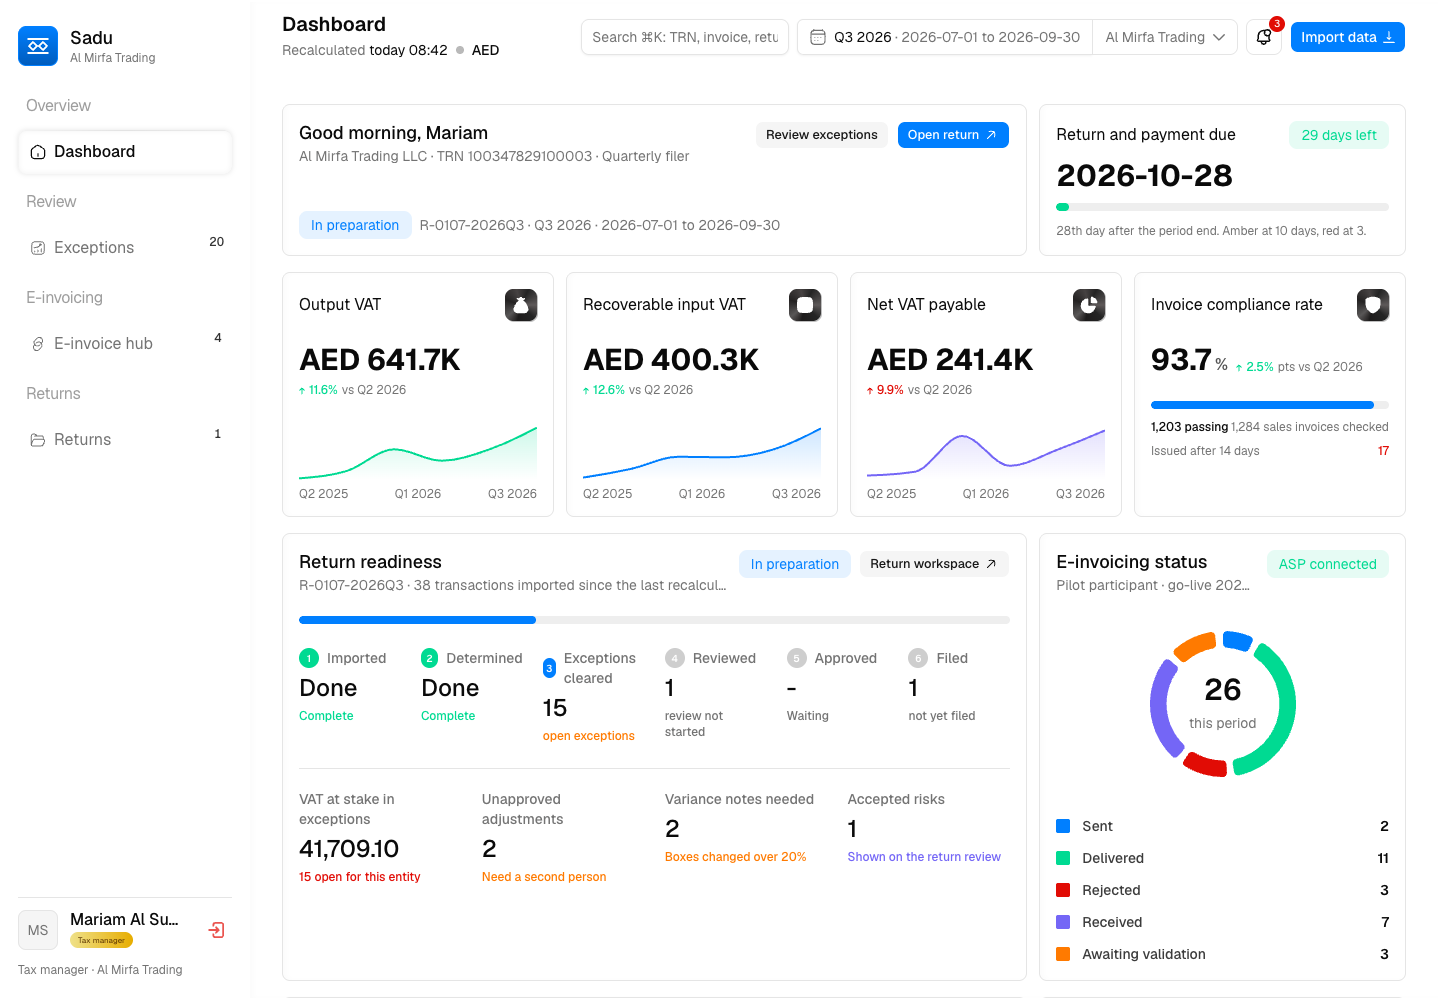
Task: Open Exceptions in the sidebar
Action: pos(125,248)
